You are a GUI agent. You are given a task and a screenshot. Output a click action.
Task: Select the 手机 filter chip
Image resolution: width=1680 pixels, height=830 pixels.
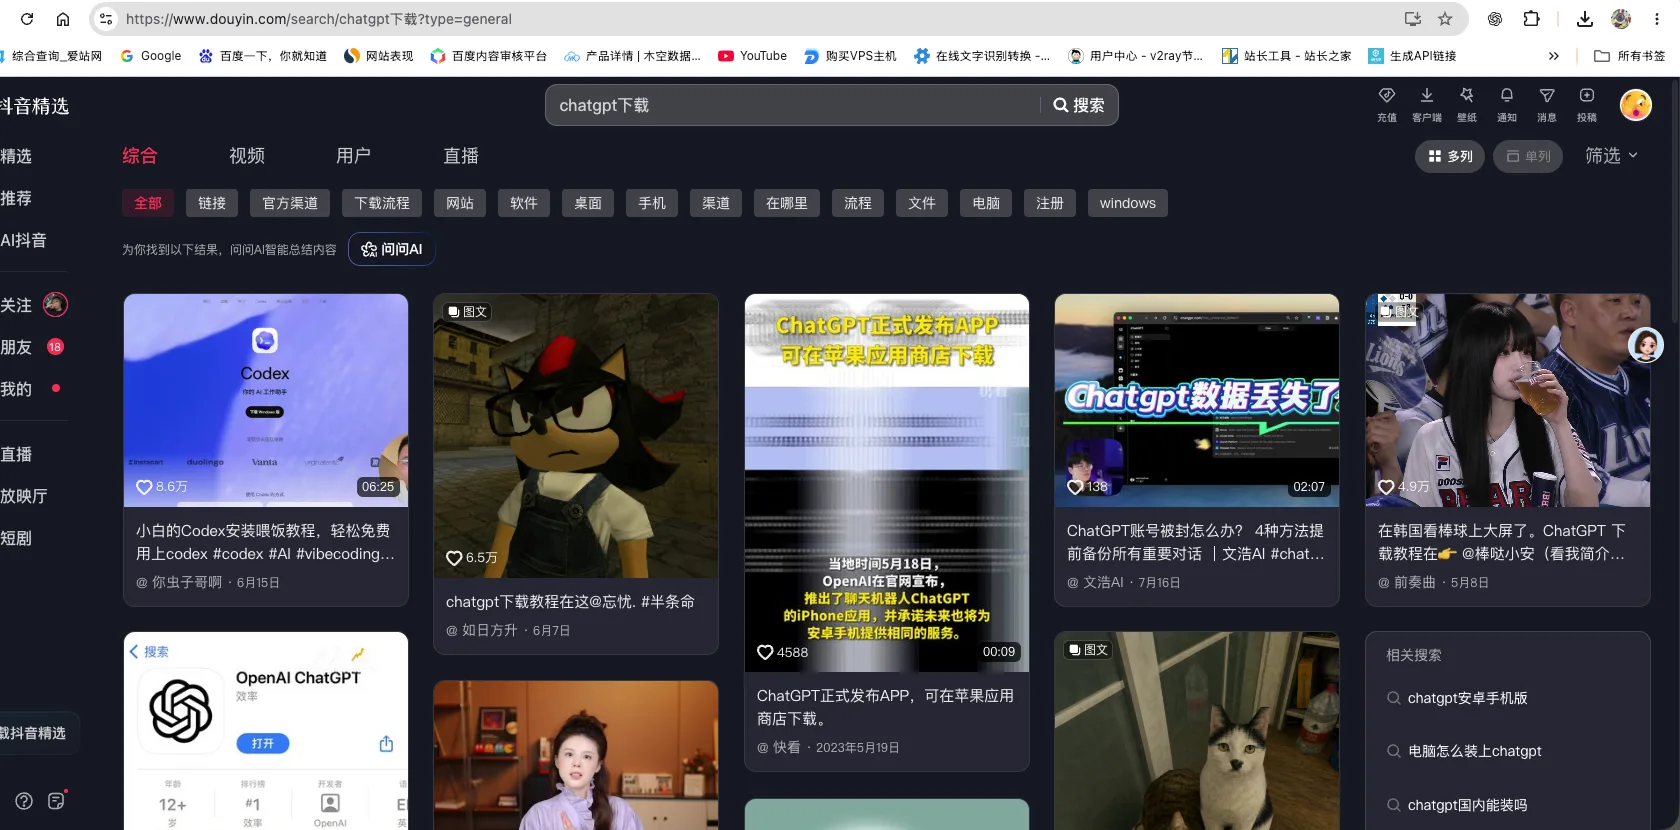coord(652,203)
